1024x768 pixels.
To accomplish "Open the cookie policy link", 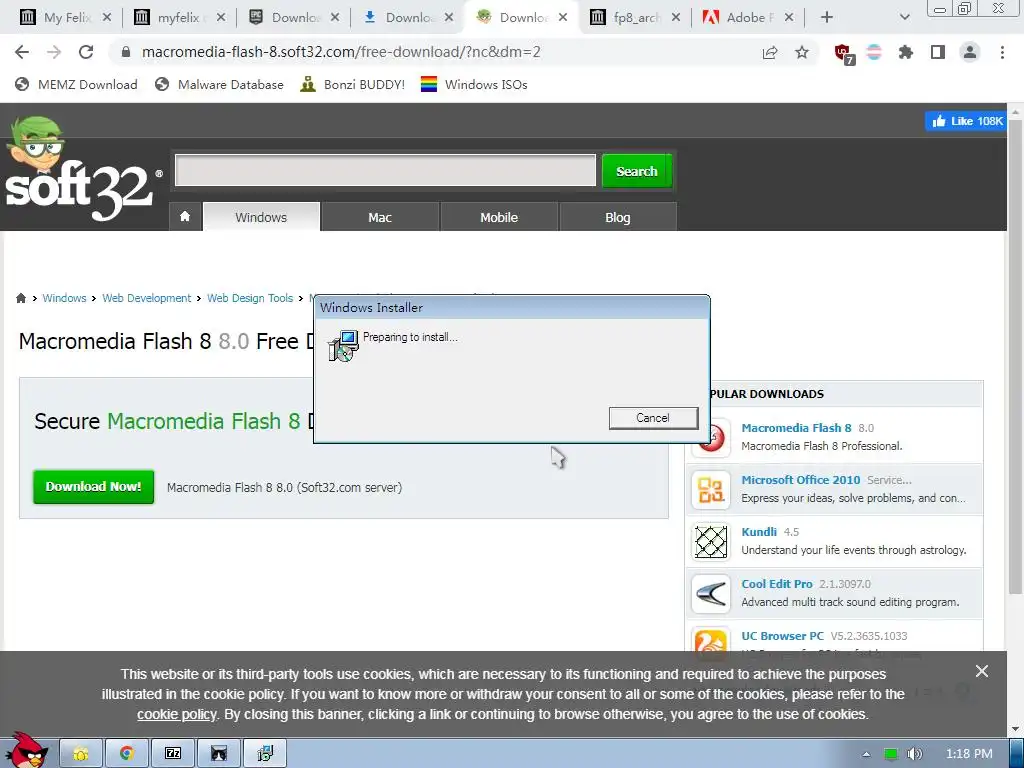I will pos(176,714).
